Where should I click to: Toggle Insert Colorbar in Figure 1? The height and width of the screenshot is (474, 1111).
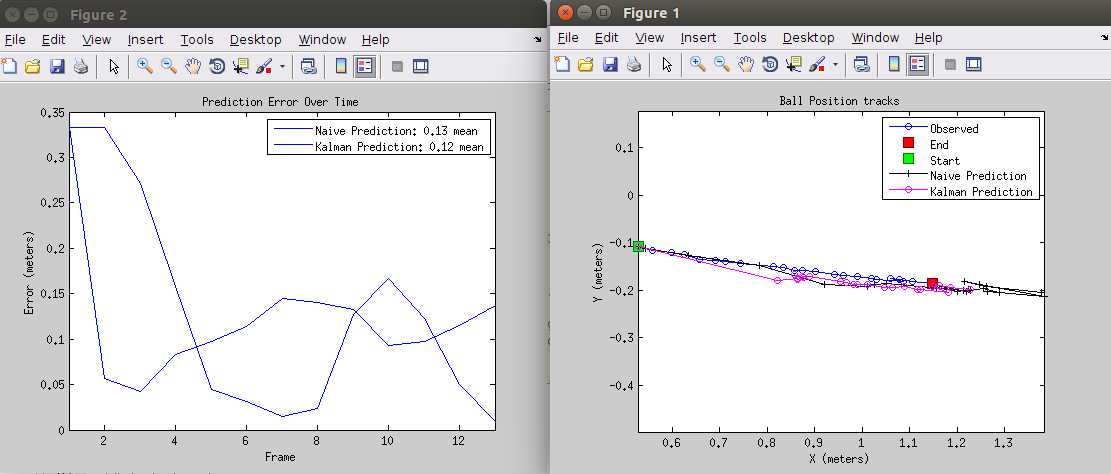click(894, 64)
